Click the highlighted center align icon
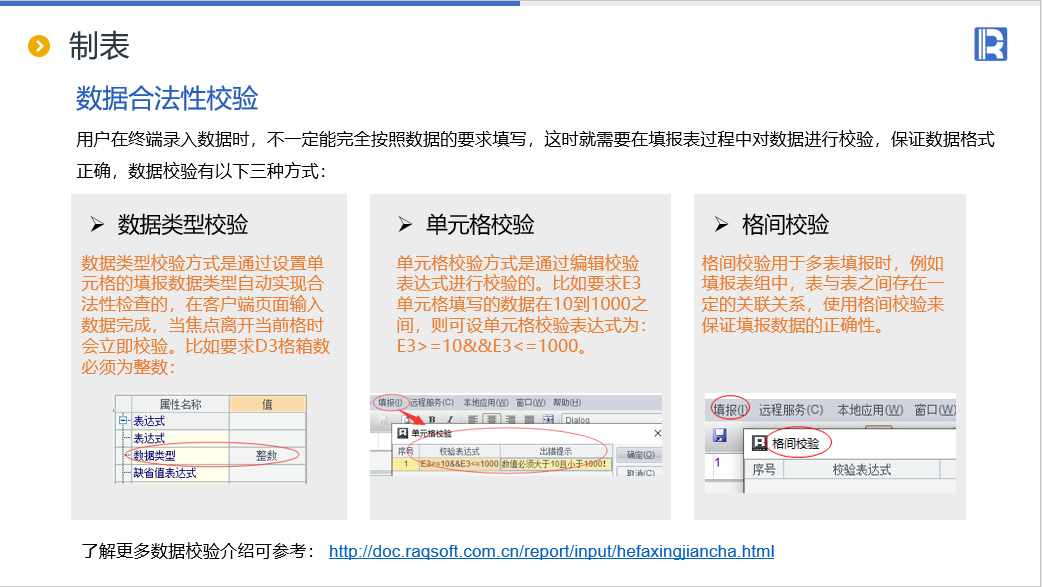 [x=492, y=419]
